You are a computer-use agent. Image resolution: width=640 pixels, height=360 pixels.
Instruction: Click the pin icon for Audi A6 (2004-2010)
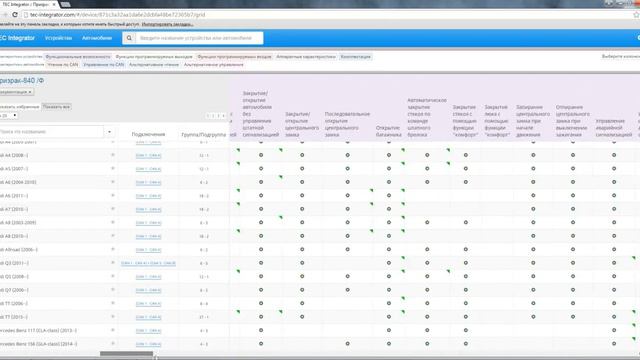[x=113, y=182]
